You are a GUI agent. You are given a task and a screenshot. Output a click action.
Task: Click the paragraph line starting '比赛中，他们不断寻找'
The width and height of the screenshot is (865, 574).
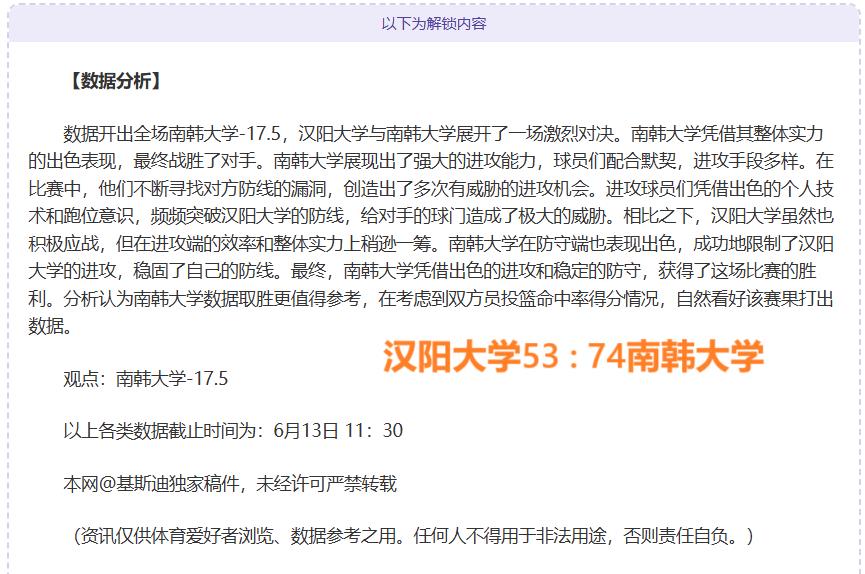[431, 189]
